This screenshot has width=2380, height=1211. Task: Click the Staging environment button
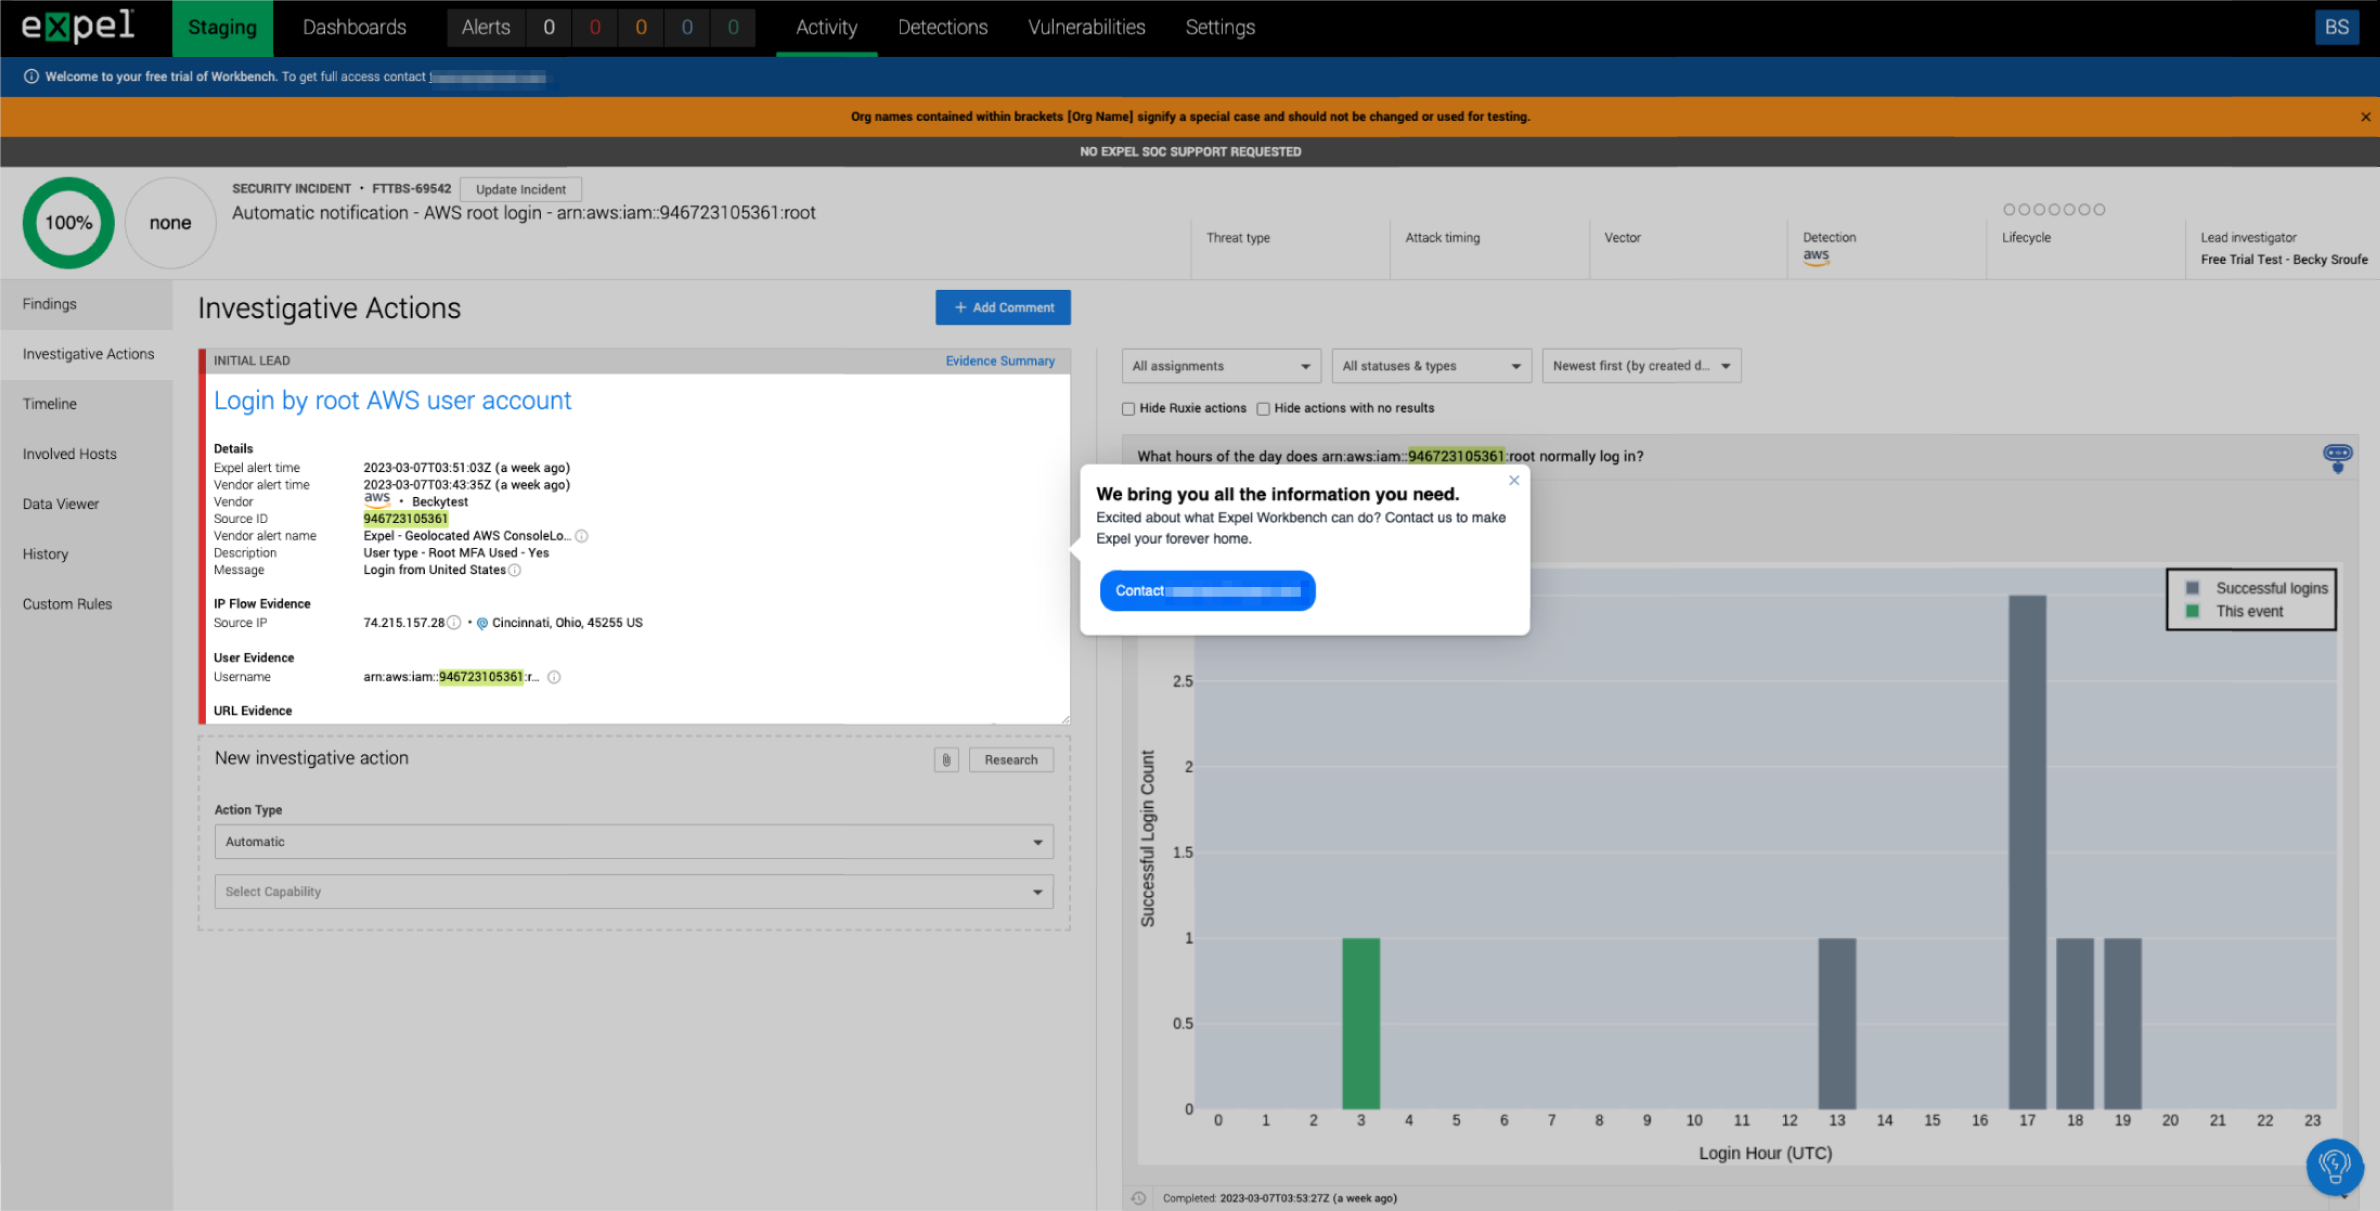(x=222, y=28)
